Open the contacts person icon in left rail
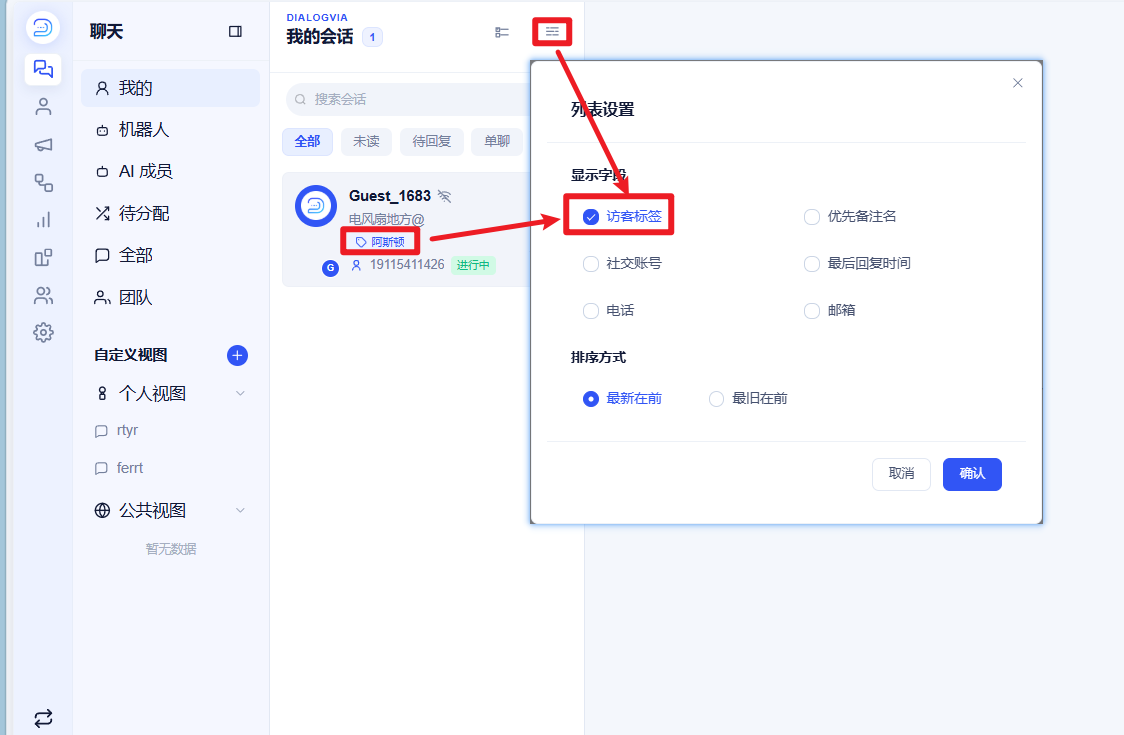The width and height of the screenshot is (1124, 735). click(x=43, y=107)
